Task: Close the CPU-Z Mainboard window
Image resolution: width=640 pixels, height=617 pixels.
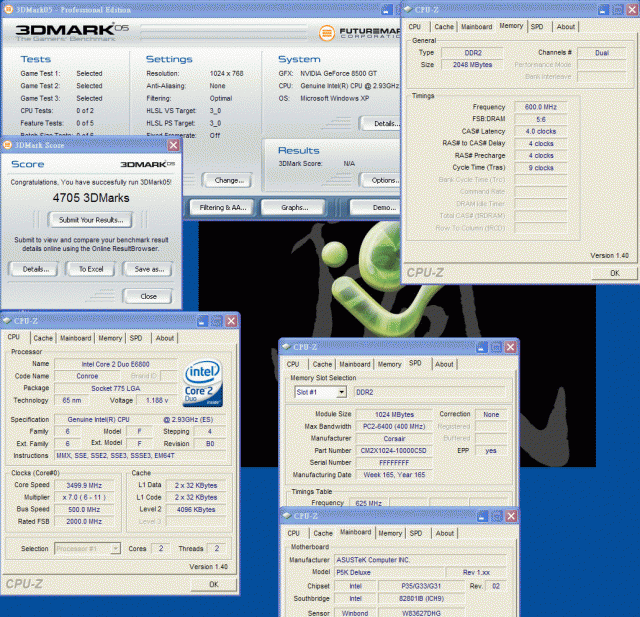Action: coord(511,516)
